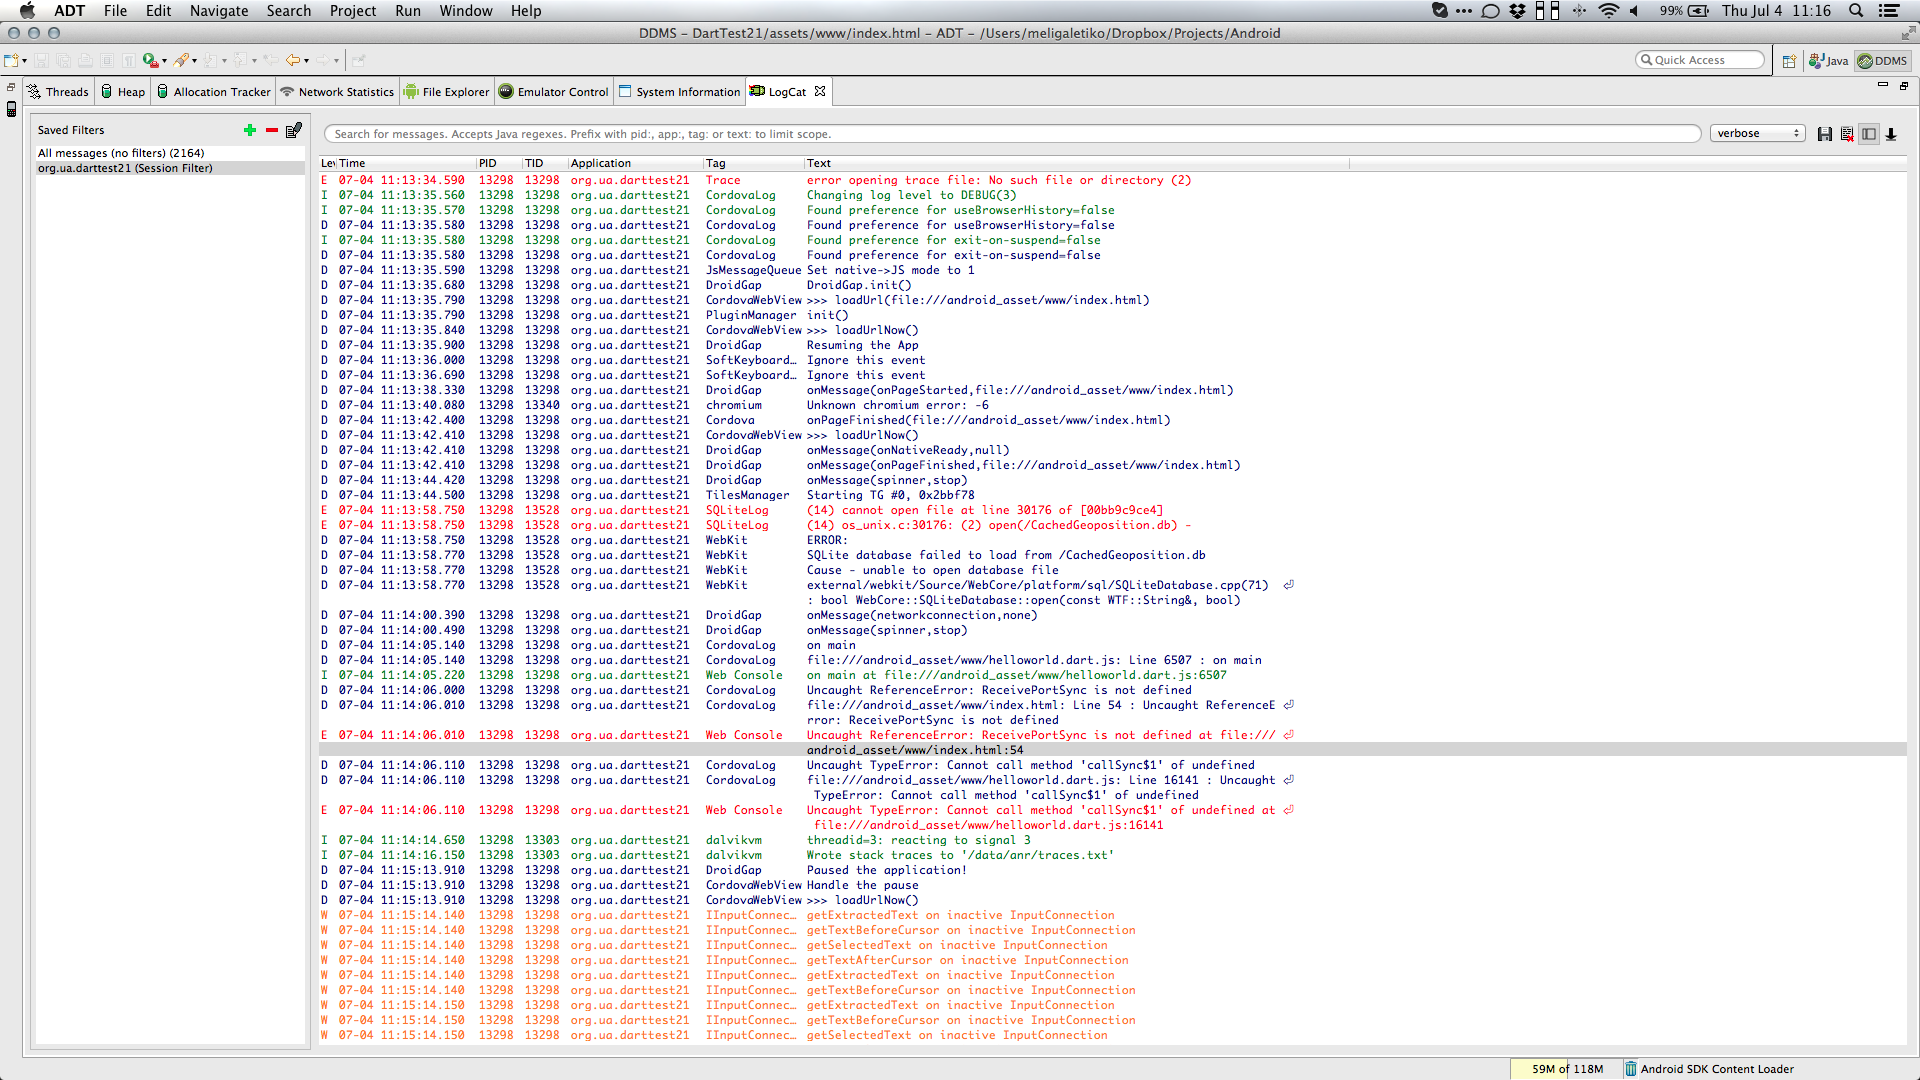Expand the Run toolbox dropdown arrow
This screenshot has height=1080, width=1920.
coord(164,61)
